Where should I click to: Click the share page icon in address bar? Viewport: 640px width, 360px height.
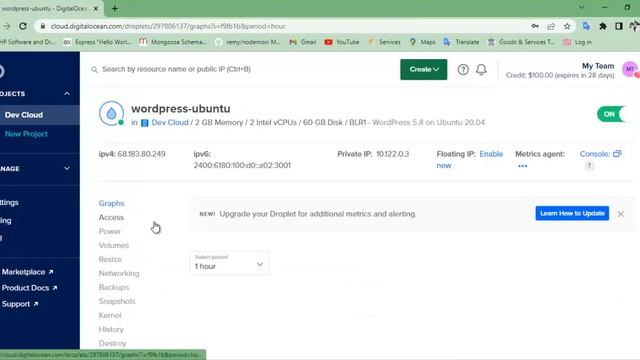point(551,26)
